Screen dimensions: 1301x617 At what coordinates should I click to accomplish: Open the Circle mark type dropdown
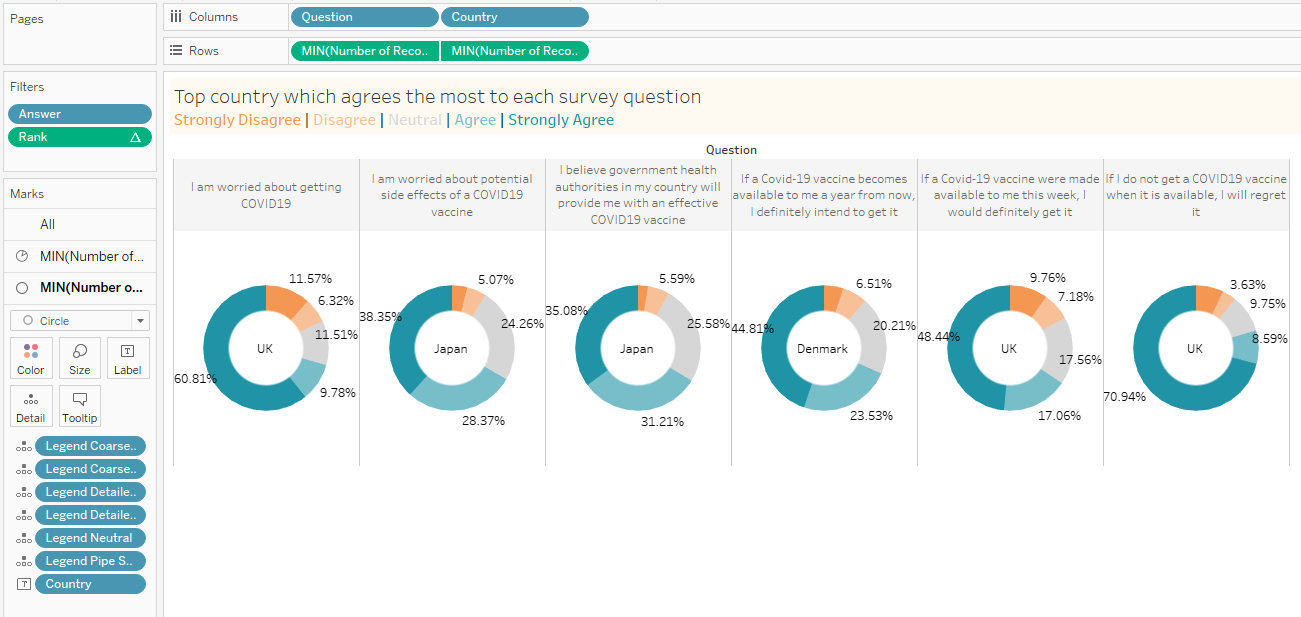click(80, 321)
